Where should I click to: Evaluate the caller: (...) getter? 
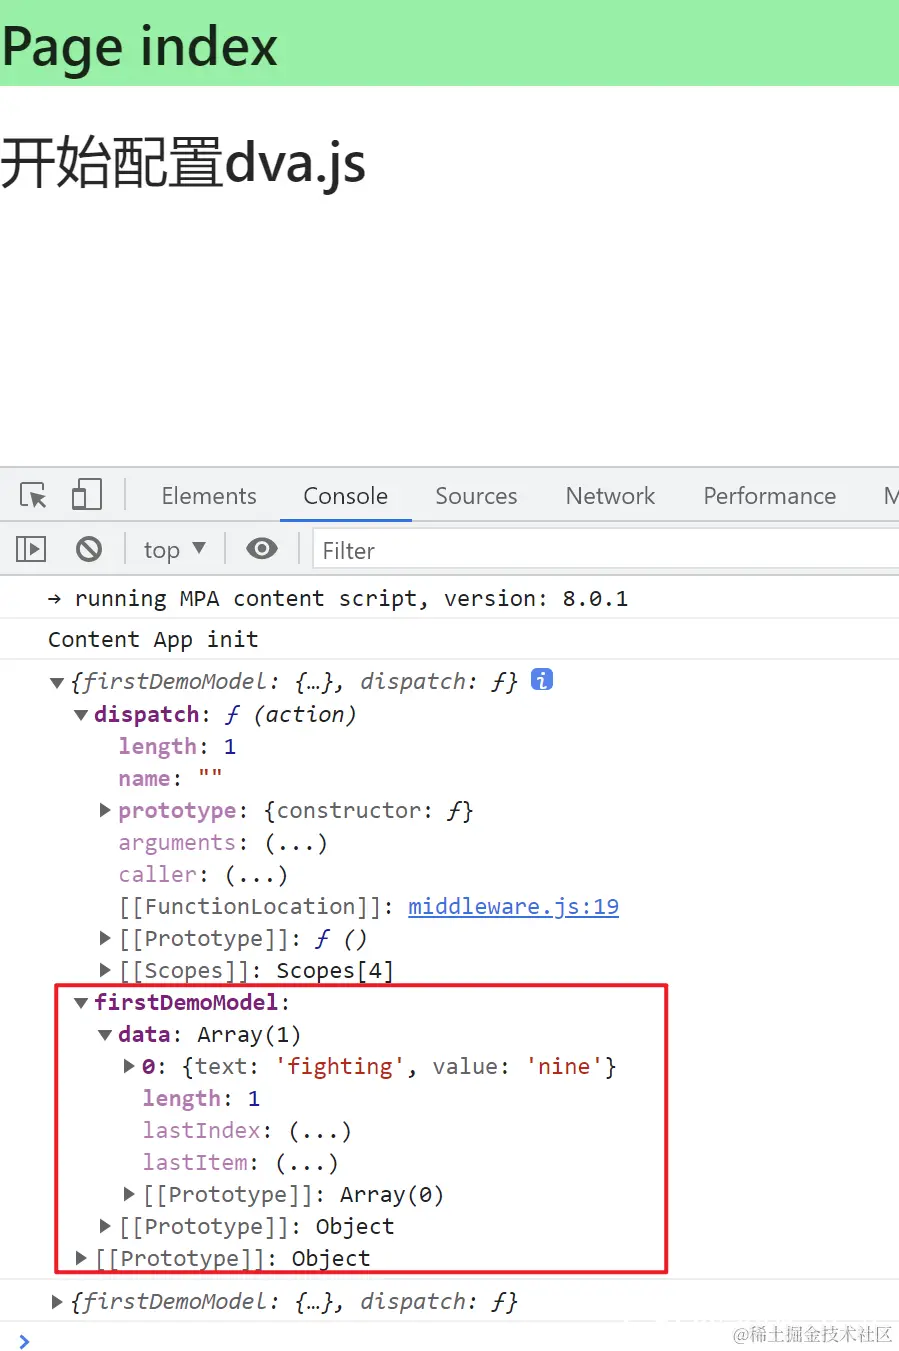[x=256, y=875]
